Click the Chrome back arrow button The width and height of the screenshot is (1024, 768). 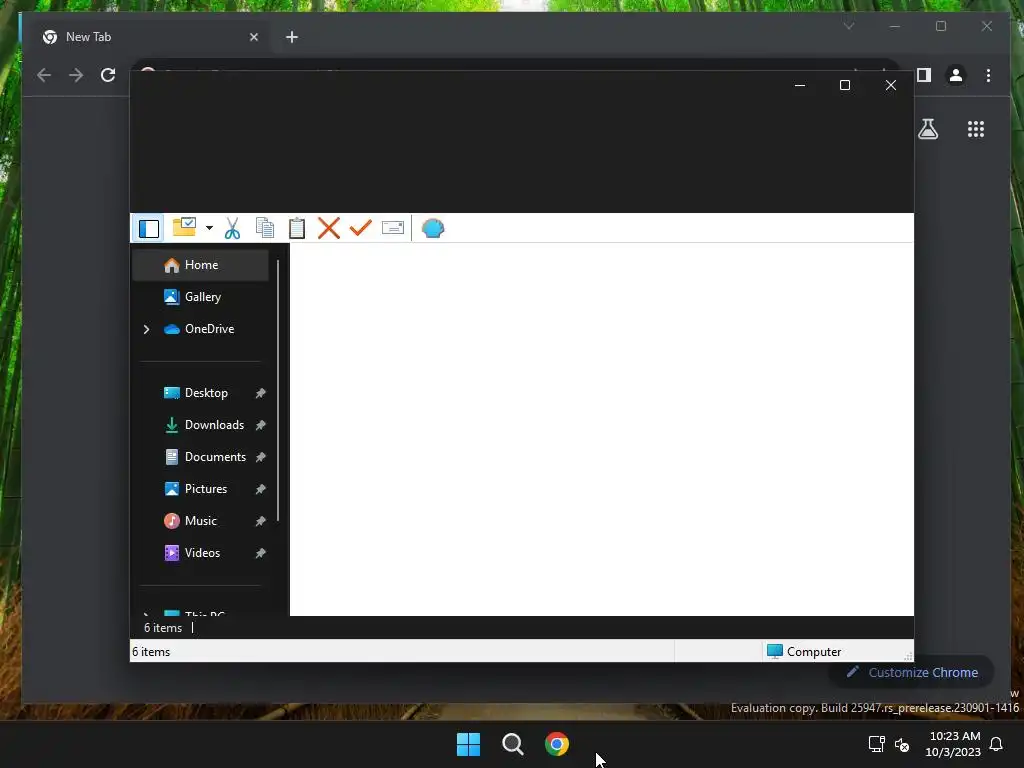[44, 75]
